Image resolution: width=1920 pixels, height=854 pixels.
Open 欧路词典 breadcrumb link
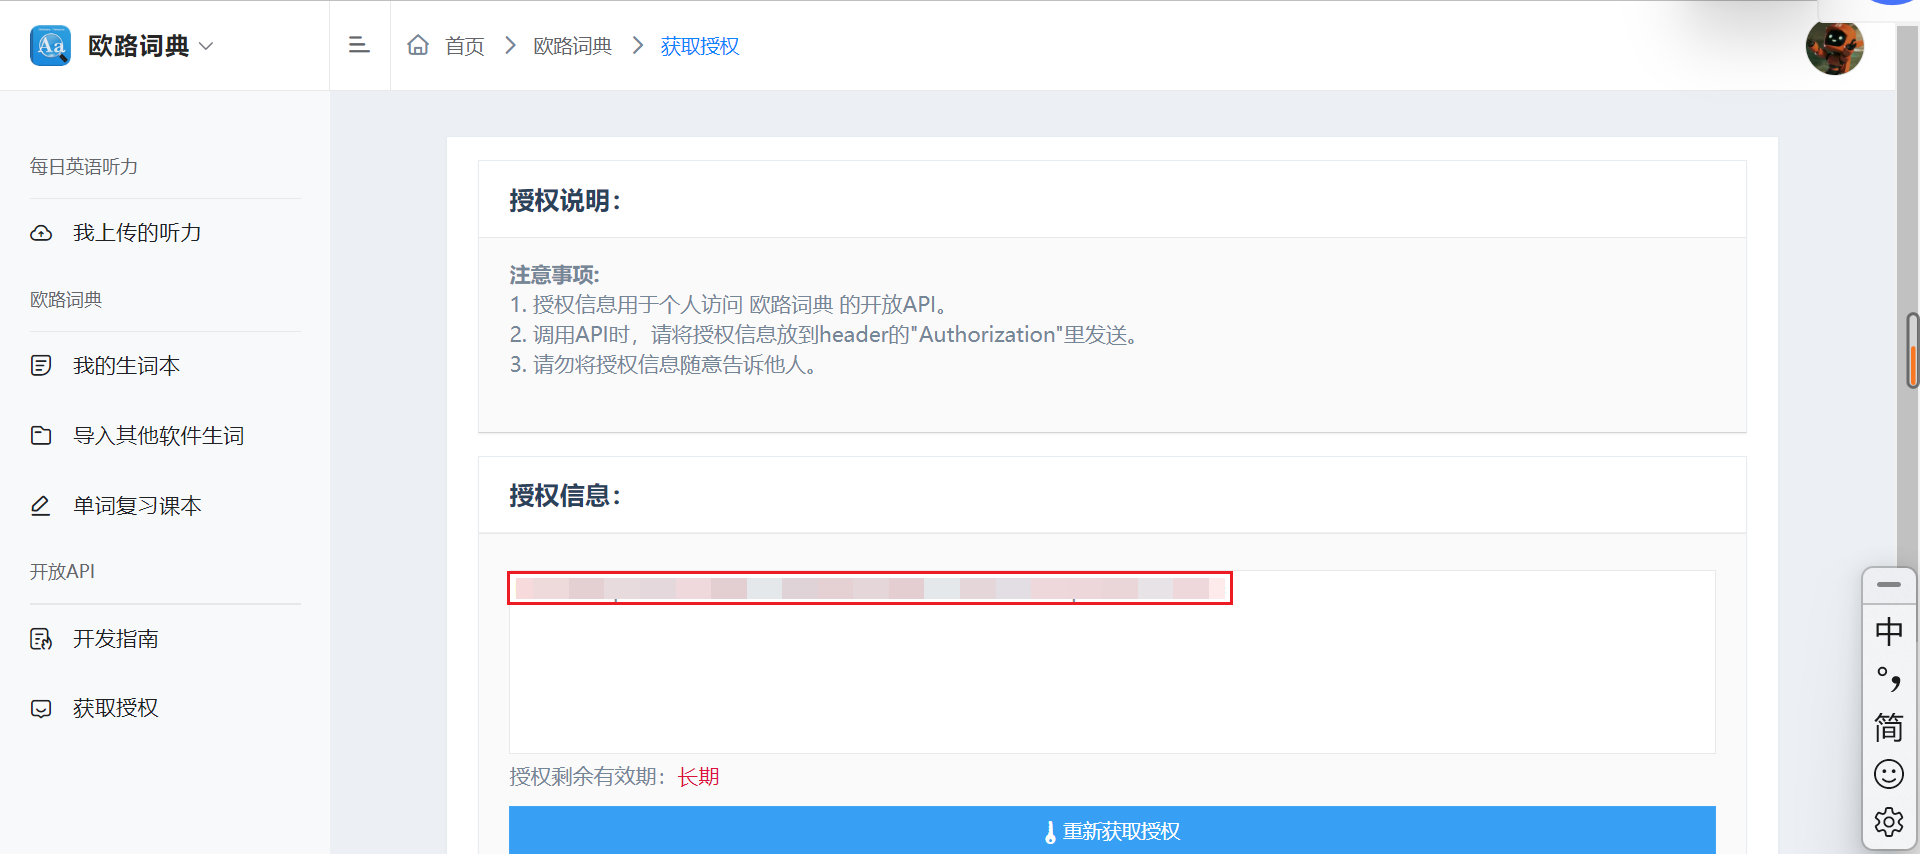click(x=572, y=46)
